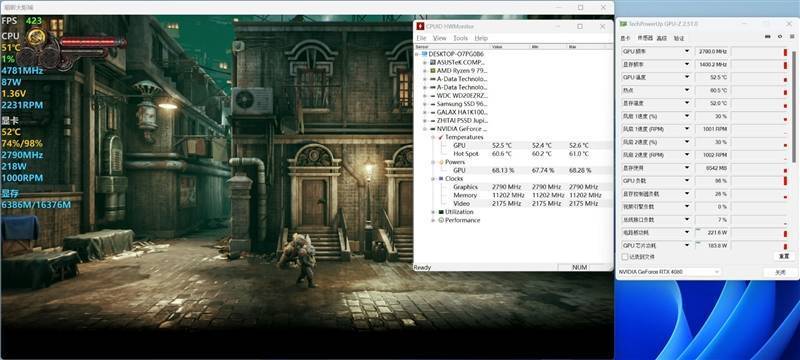Image resolution: width=800 pixels, height=360 pixels.
Task: Click the Max column header in HWMonitor
Action: point(586,46)
